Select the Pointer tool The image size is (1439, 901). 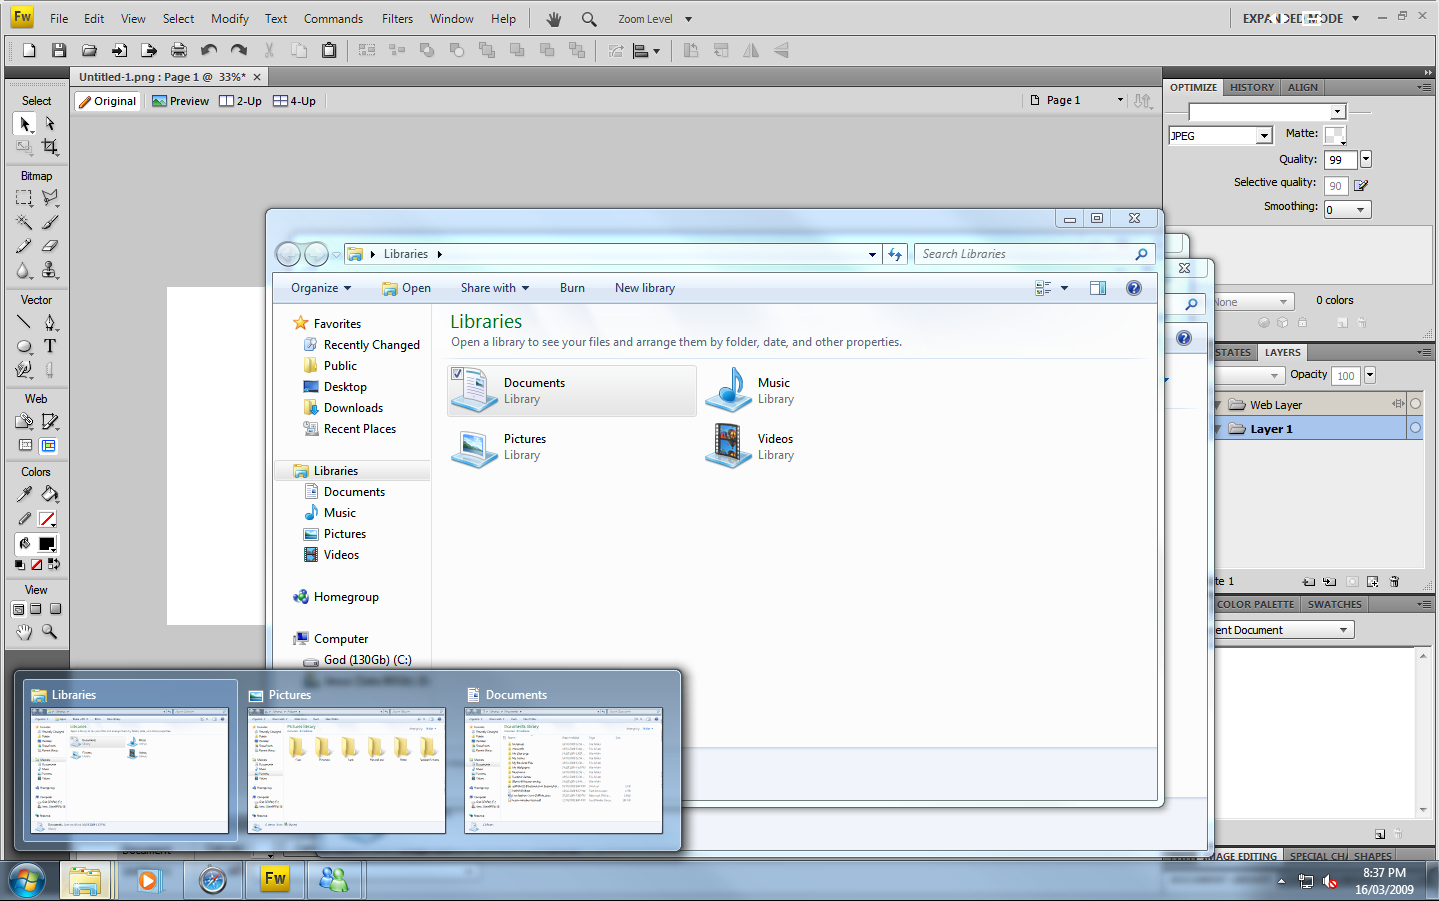(x=24, y=123)
